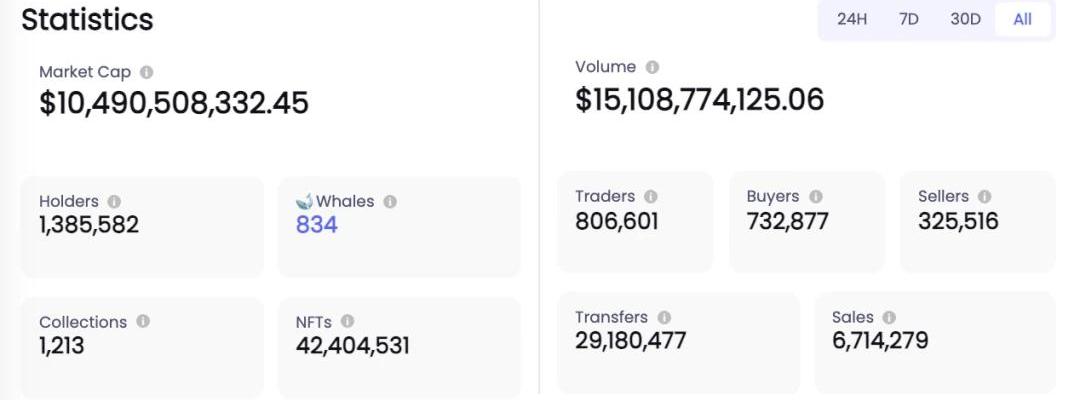1080x400 pixels.
Task: Click the Market Cap dollar value
Action: coord(174,103)
